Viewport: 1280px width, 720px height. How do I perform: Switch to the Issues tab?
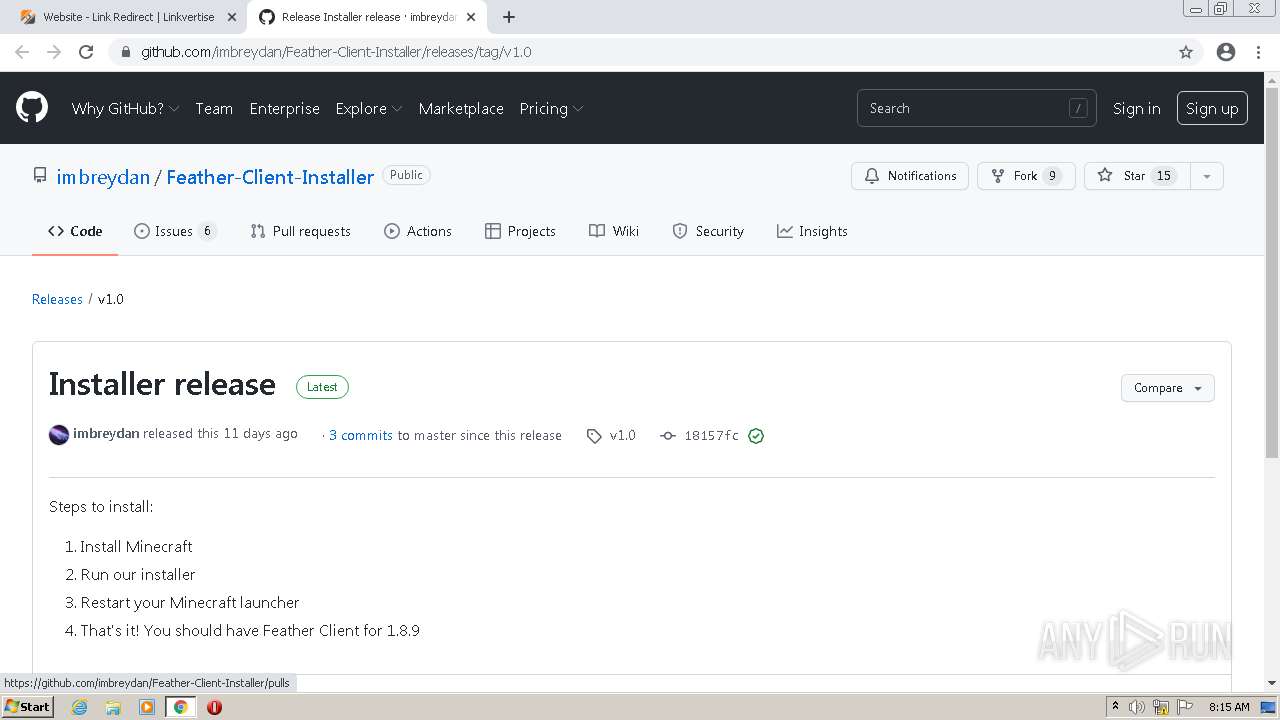coord(174,231)
